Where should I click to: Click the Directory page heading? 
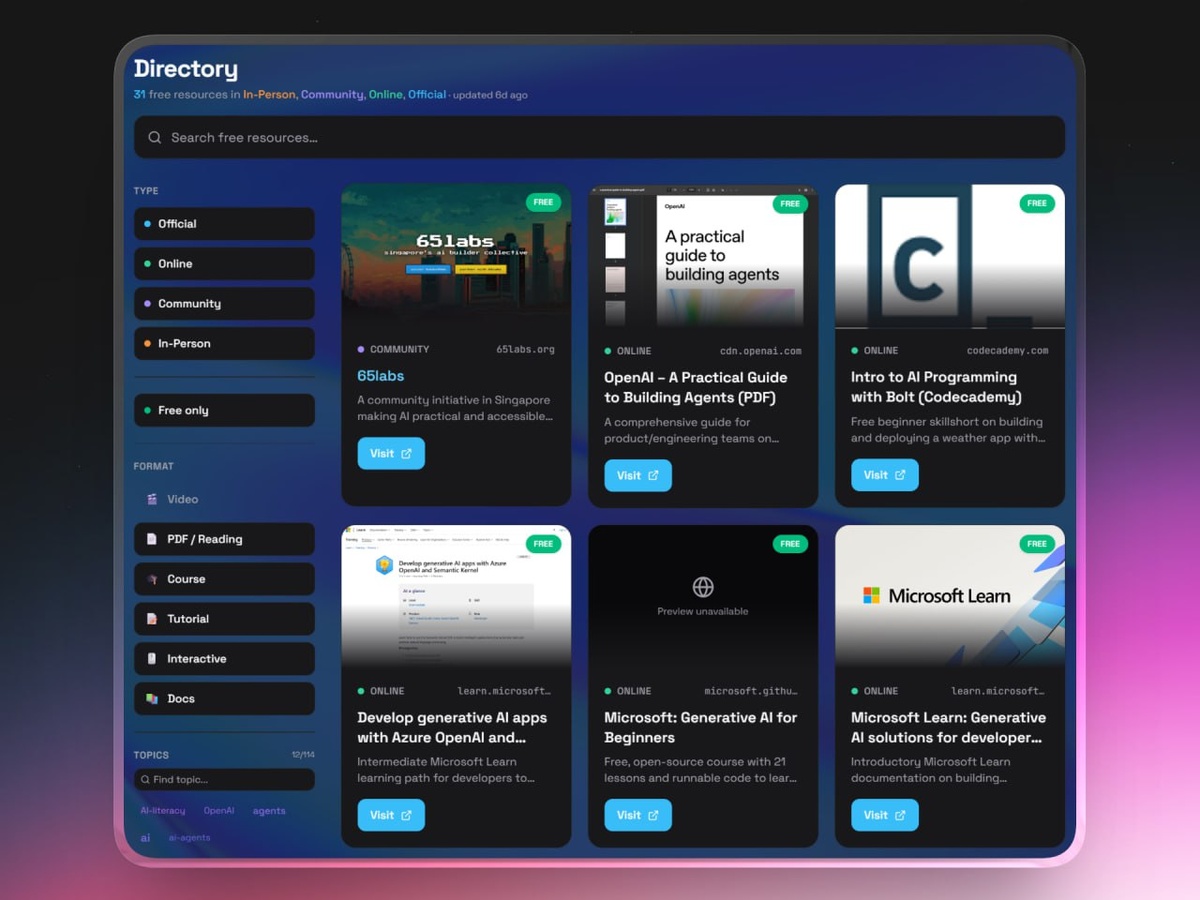tap(186, 69)
